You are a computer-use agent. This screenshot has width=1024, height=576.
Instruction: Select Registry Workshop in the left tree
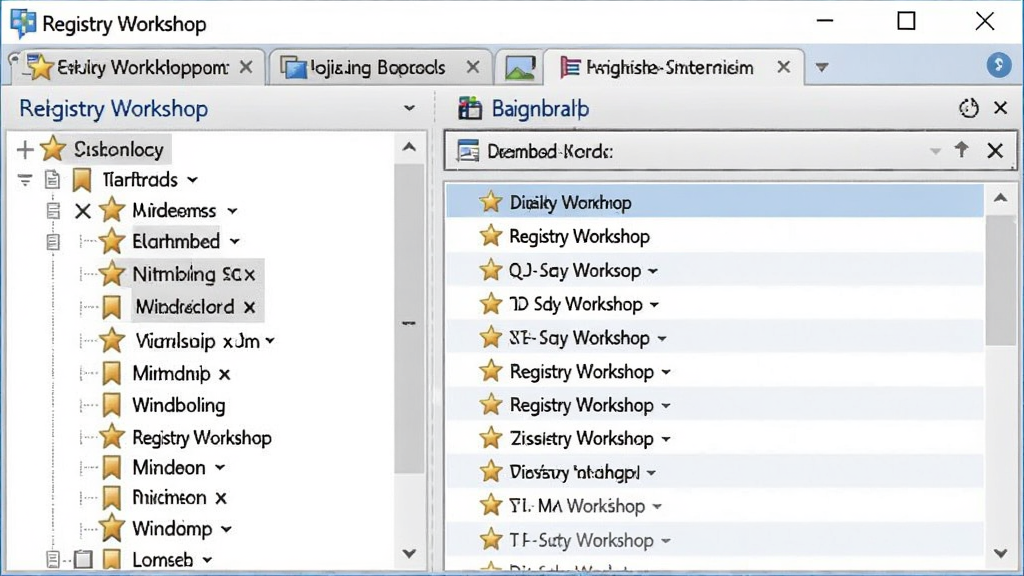[x=202, y=438]
